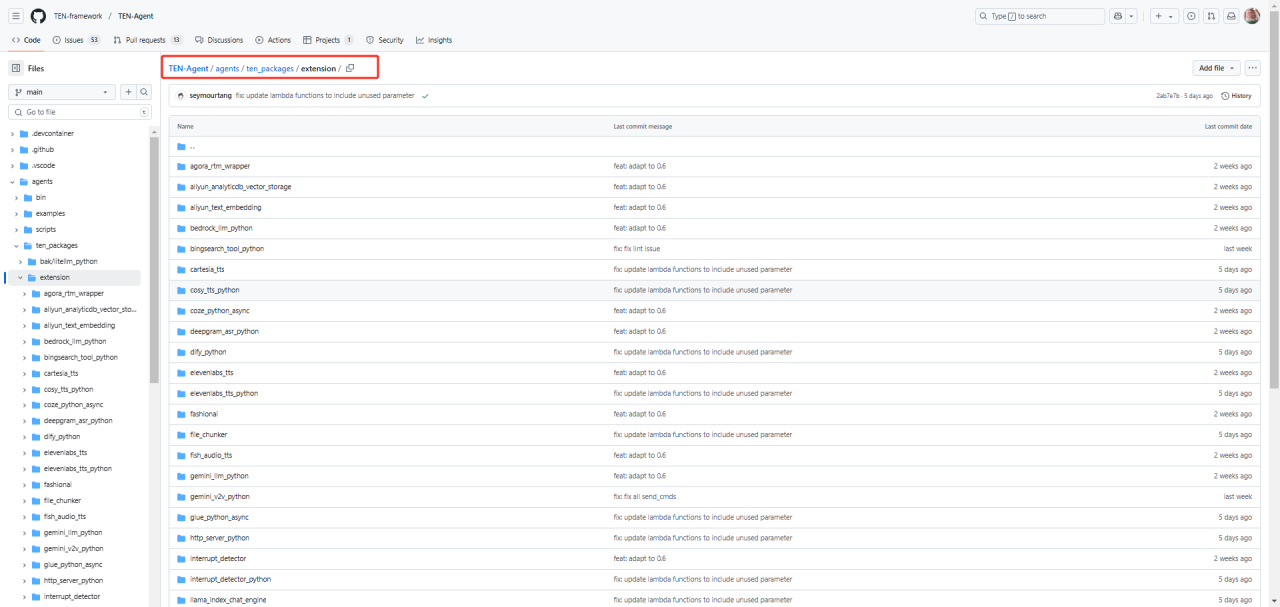Click folder icon of cartesia_tts table row

click(182, 269)
